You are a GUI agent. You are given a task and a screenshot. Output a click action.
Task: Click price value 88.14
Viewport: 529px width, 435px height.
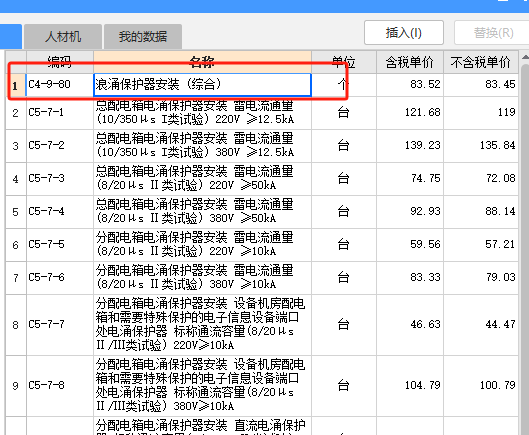click(x=500, y=211)
